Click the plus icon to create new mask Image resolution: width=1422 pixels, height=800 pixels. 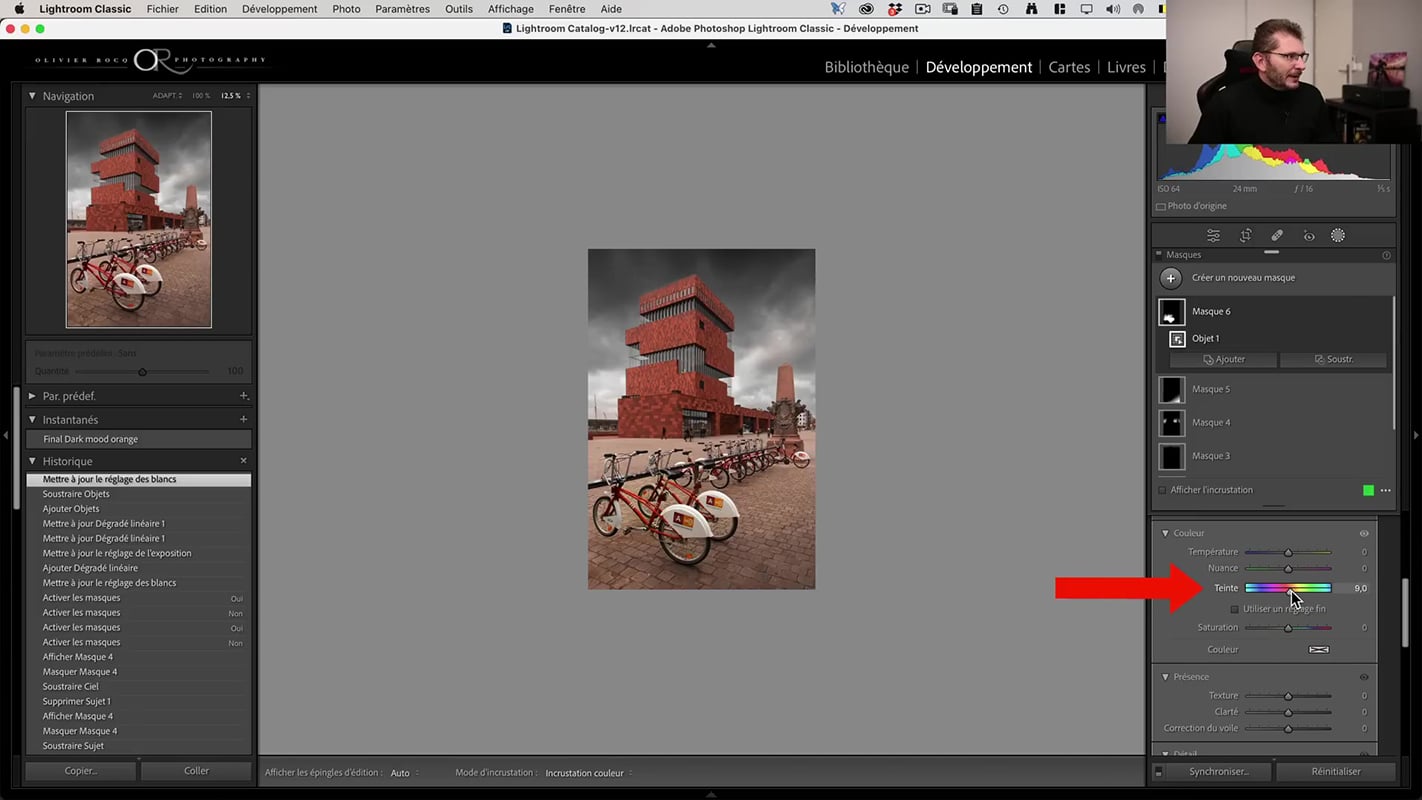click(1171, 278)
